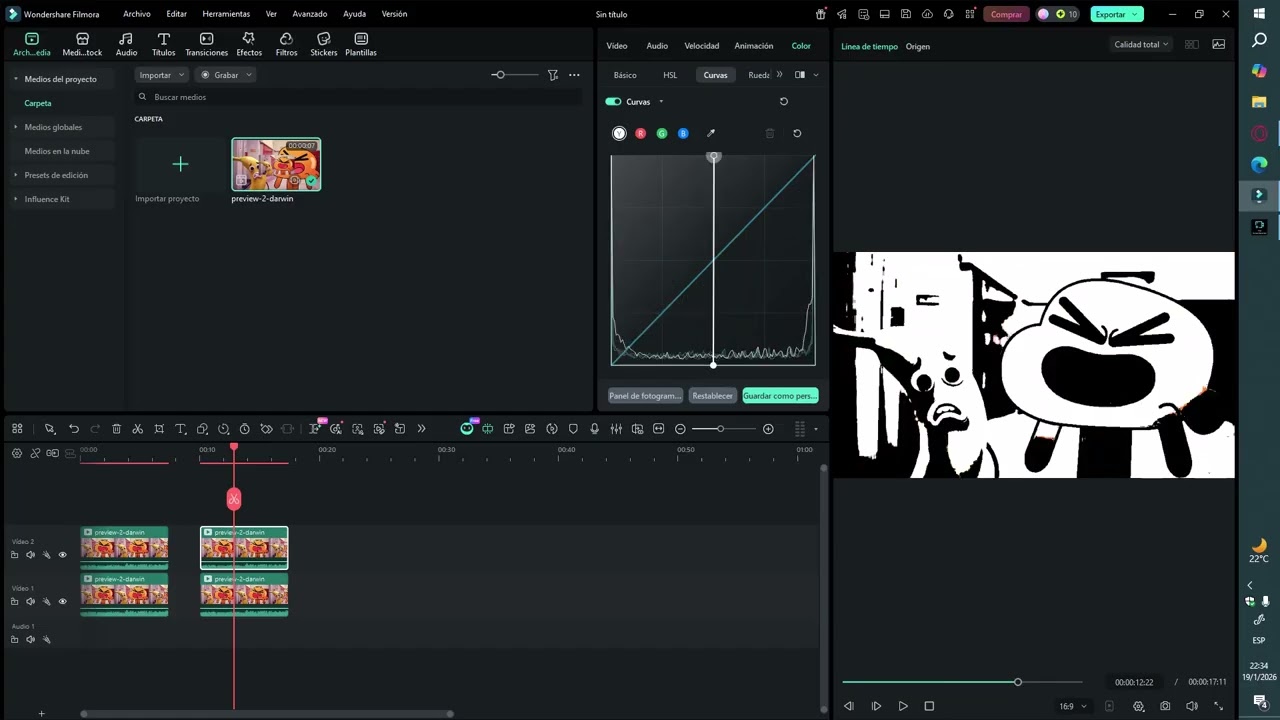
Task: Open the Herramientas menu
Action: [x=226, y=14]
